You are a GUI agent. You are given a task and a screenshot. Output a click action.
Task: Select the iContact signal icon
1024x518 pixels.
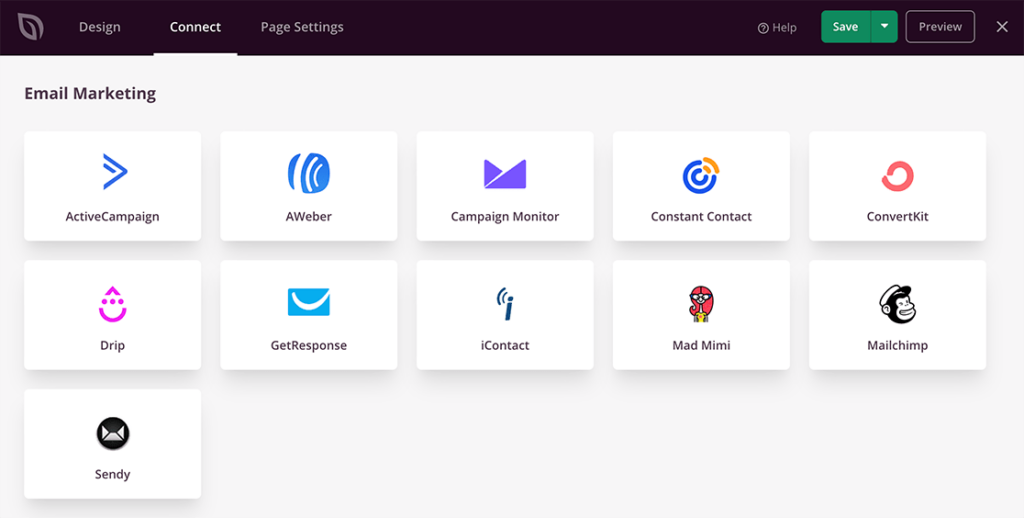pos(505,304)
